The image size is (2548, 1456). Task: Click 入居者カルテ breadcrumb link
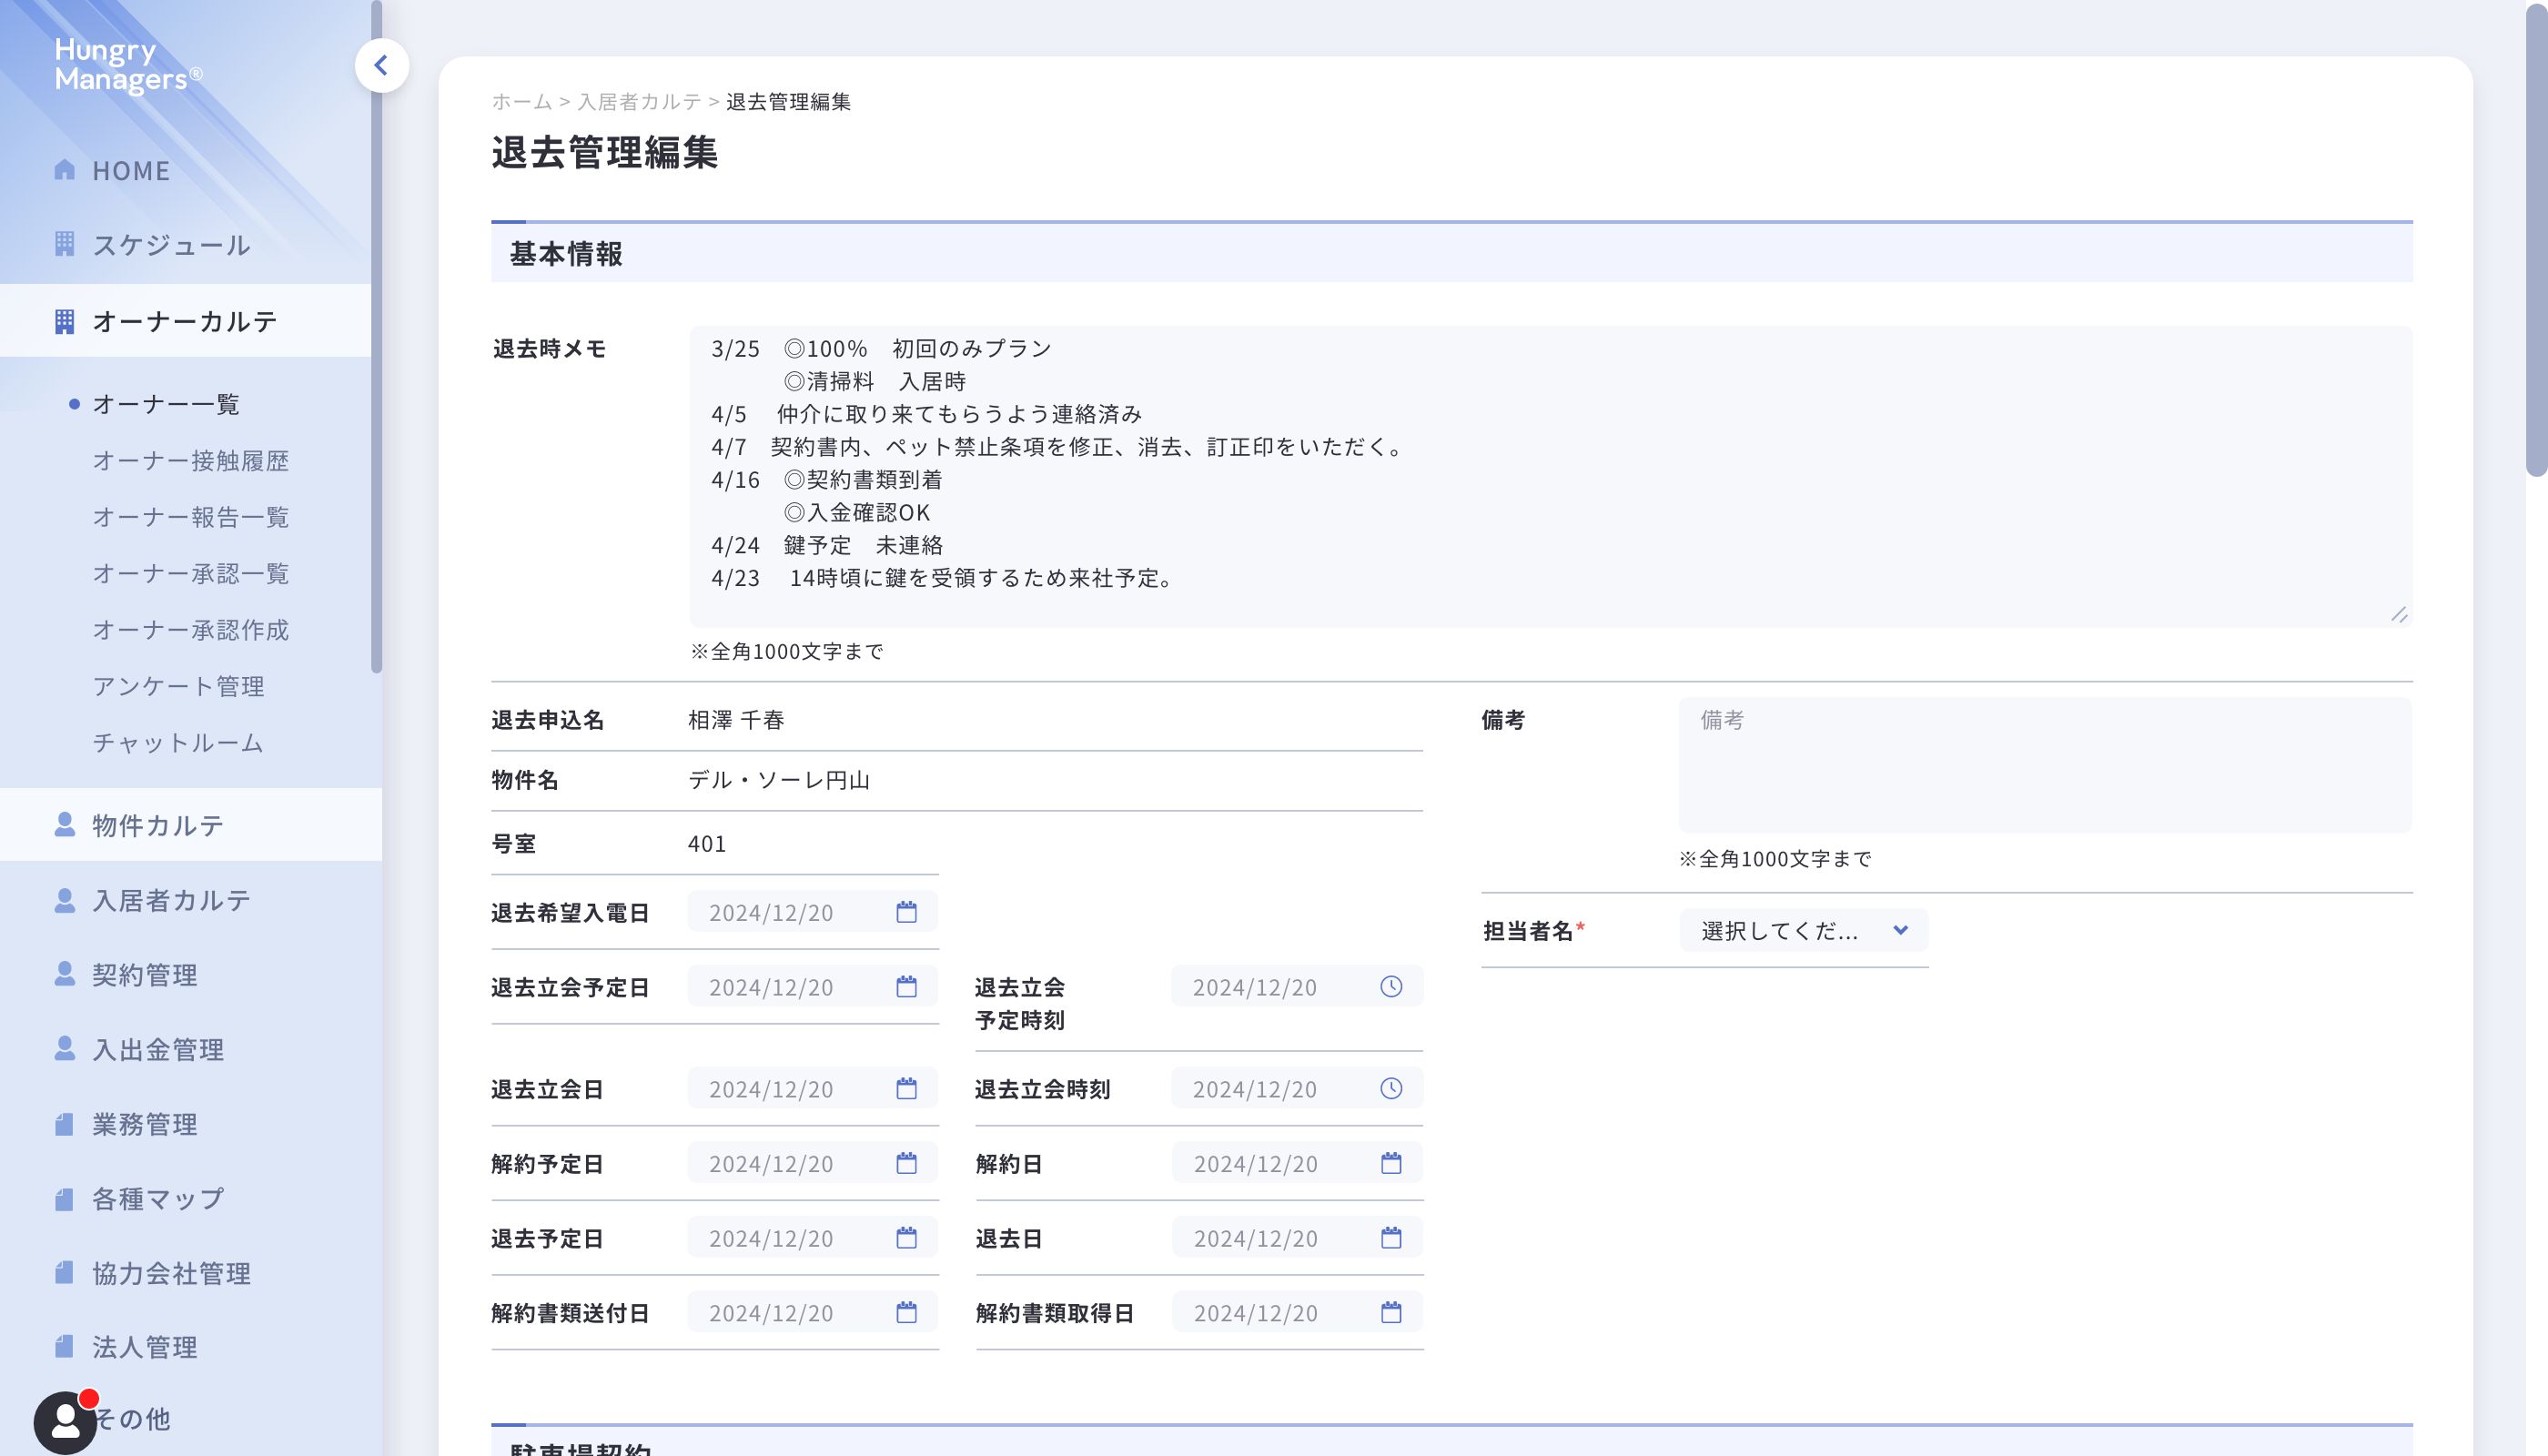click(x=639, y=102)
